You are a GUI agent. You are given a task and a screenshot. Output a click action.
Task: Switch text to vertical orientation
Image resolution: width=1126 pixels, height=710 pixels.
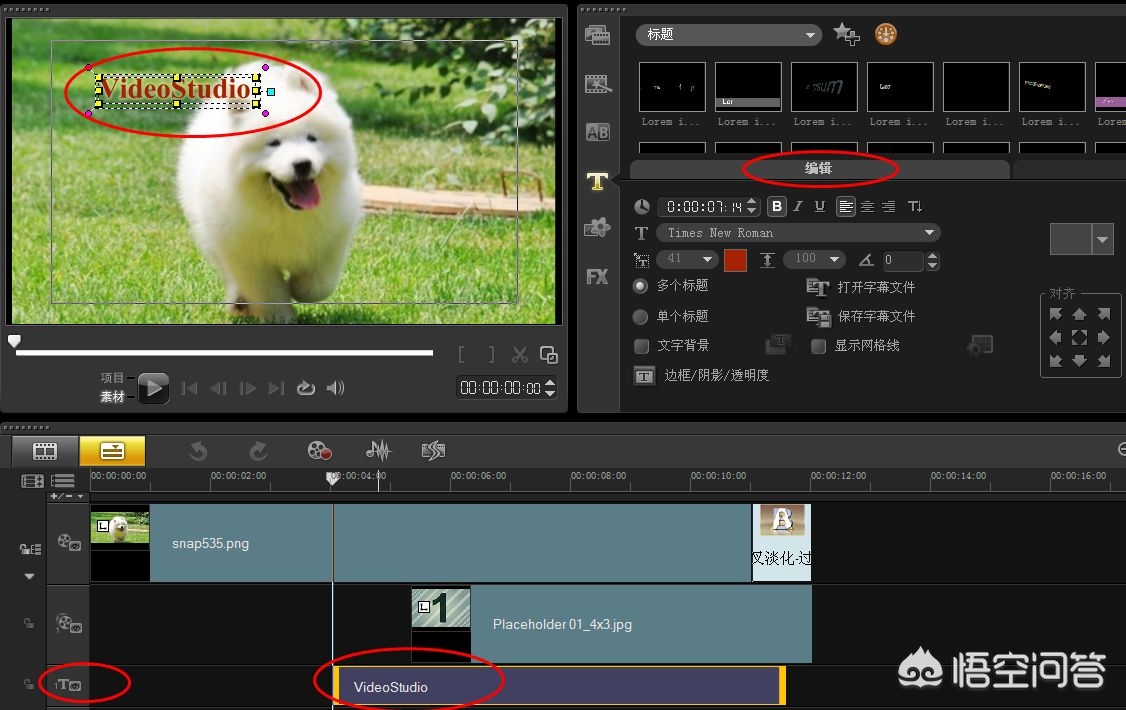[x=915, y=207]
